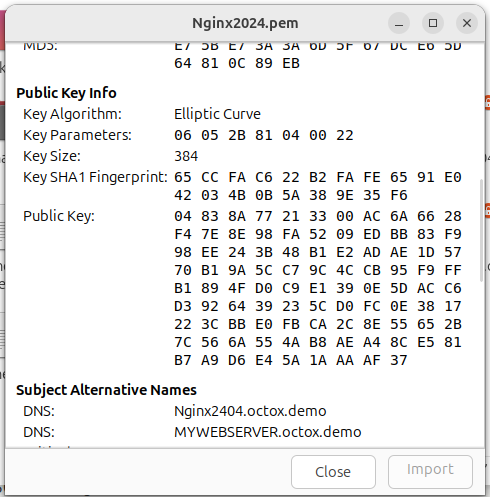Image resolution: width=490 pixels, height=497 pixels.
Task: Click the vertical scrollbar thumb
Action: (x=481, y=231)
